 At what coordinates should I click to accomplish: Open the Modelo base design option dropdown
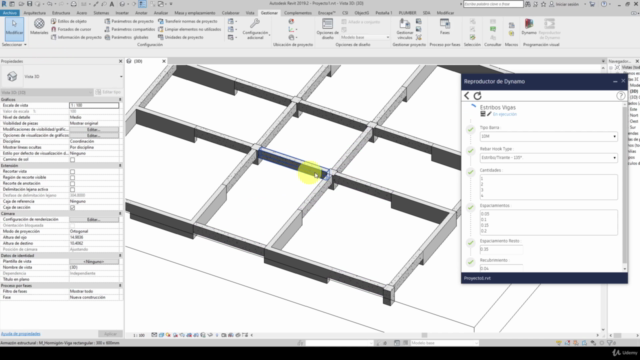click(x=365, y=37)
